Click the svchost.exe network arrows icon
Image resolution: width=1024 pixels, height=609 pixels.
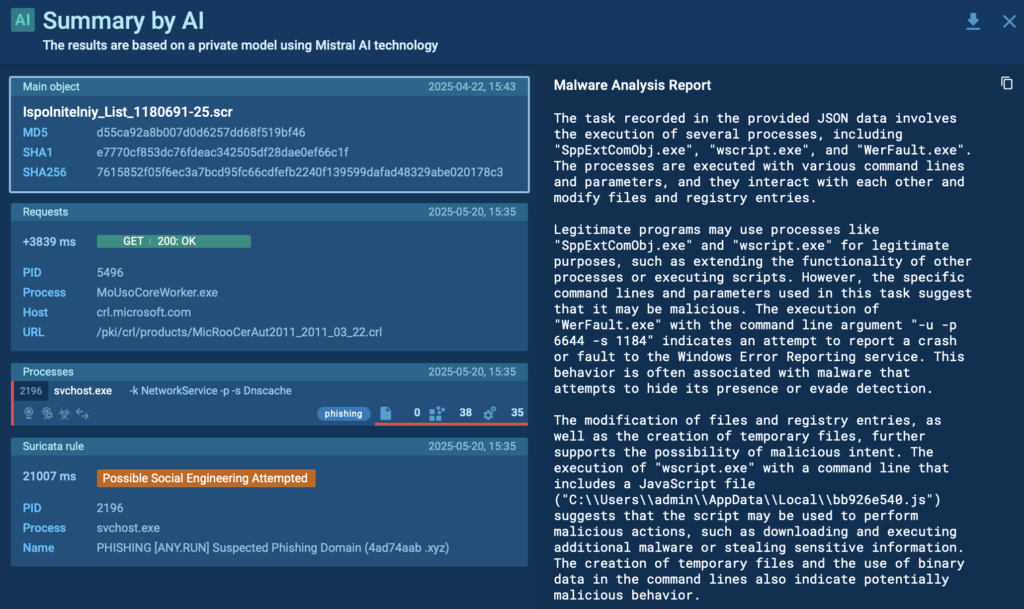82,413
